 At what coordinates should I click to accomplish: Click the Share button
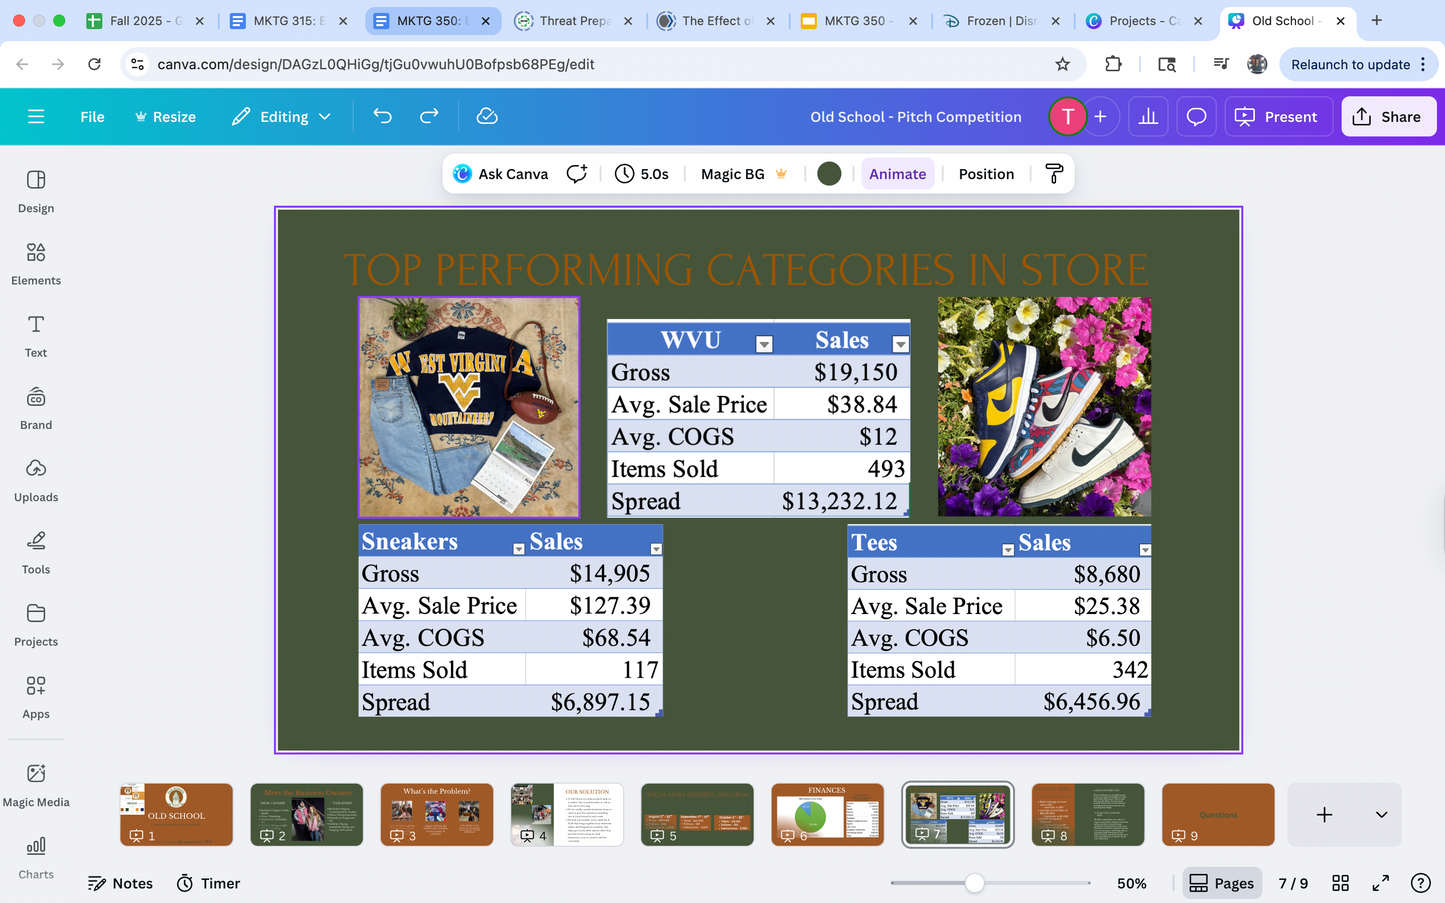click(x=1387, y=117)
